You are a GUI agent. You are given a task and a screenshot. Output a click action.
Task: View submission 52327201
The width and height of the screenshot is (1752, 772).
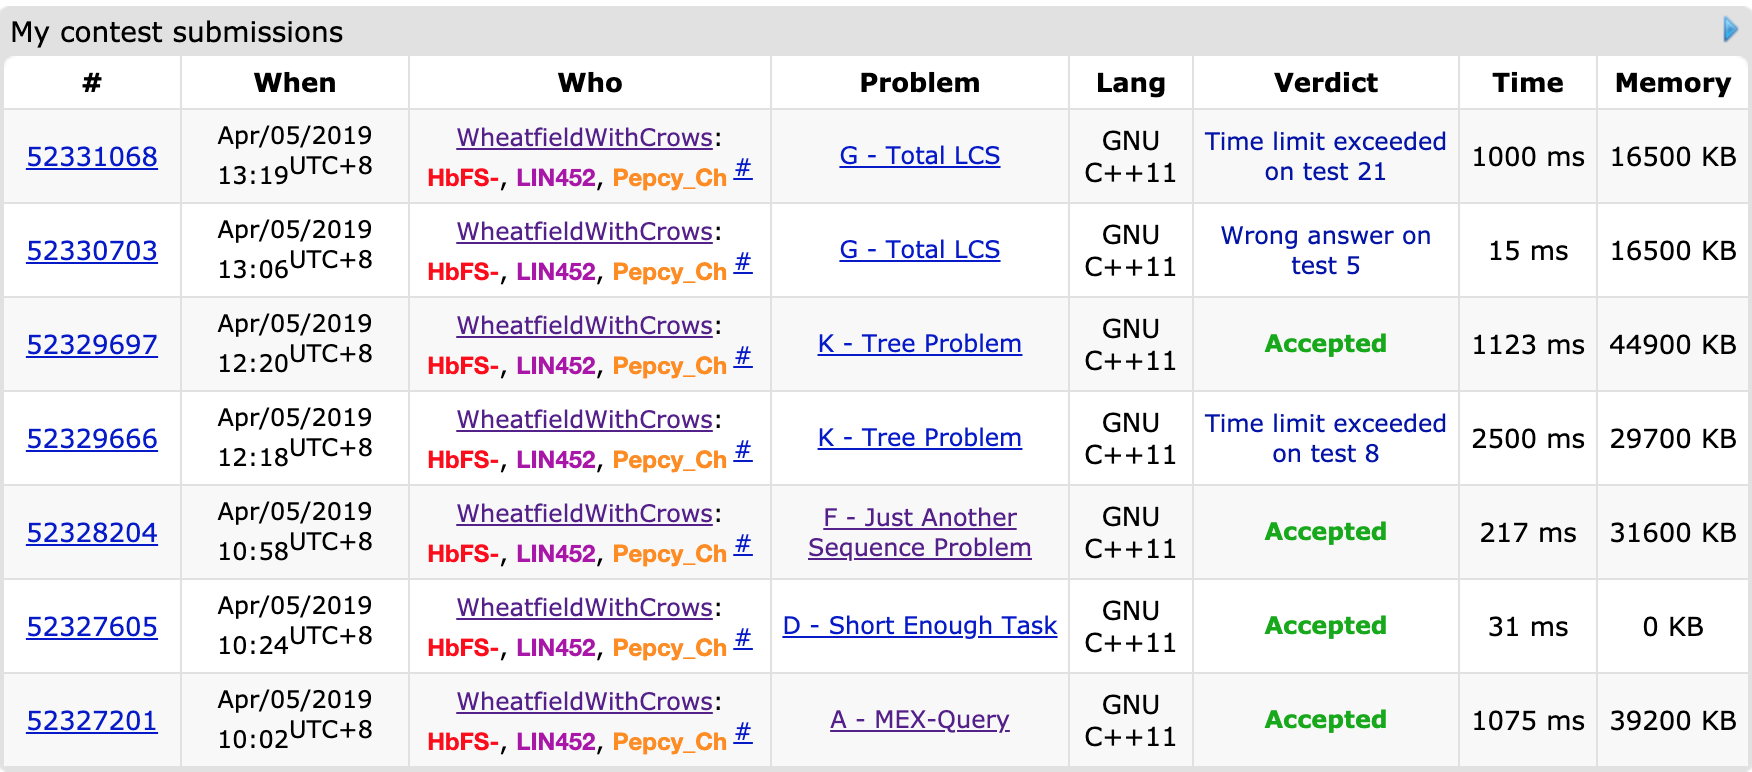(x=92, y=721)
